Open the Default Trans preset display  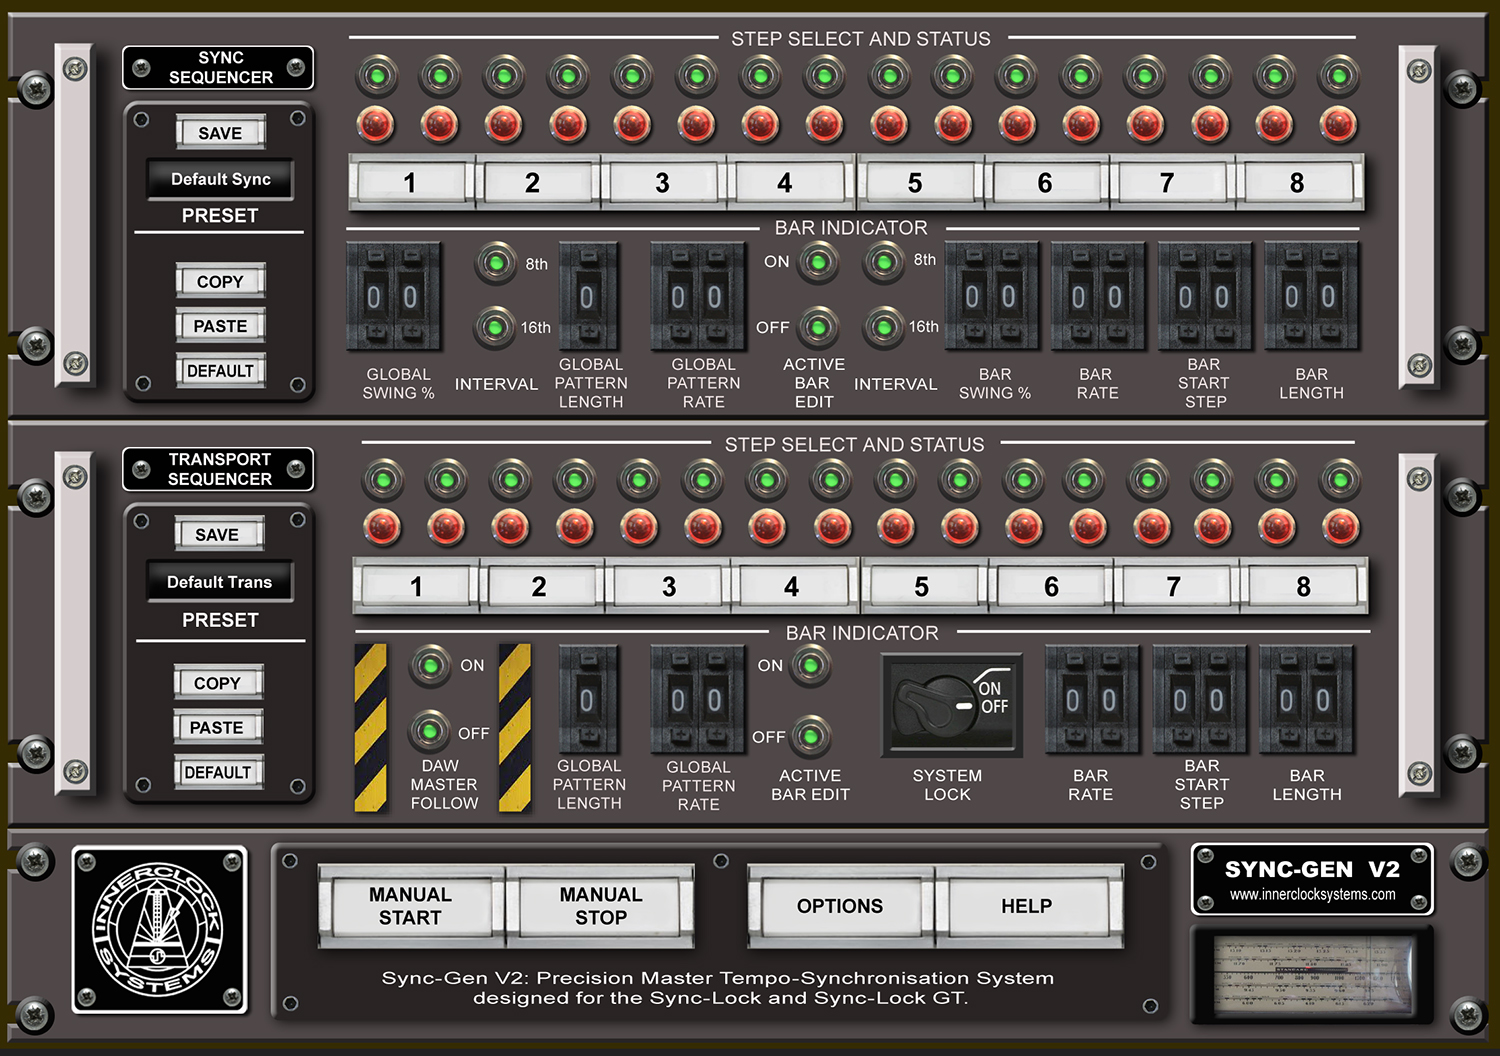220,582
